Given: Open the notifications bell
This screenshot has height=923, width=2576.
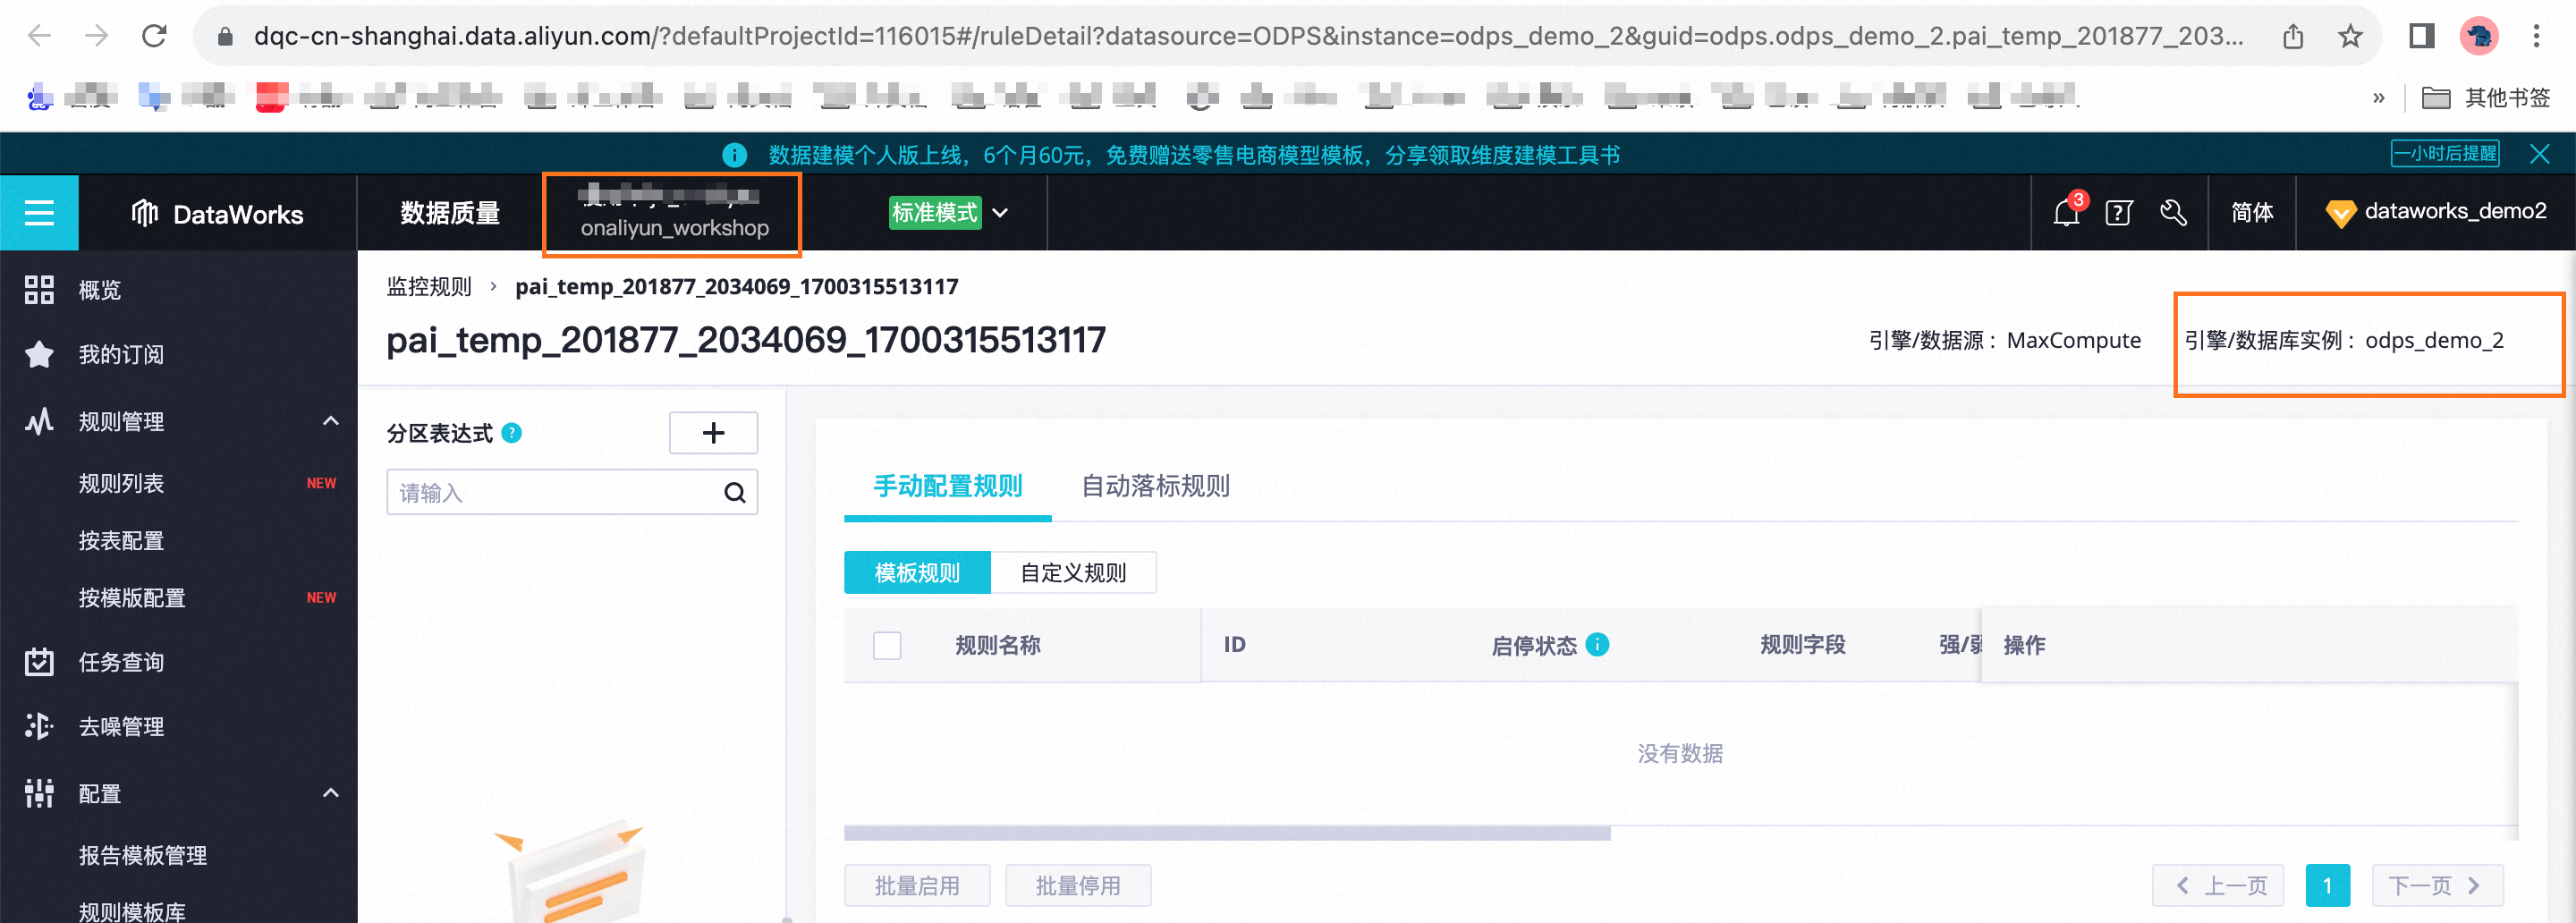Looking at the screenshot, I should (x=2066, y=212).
